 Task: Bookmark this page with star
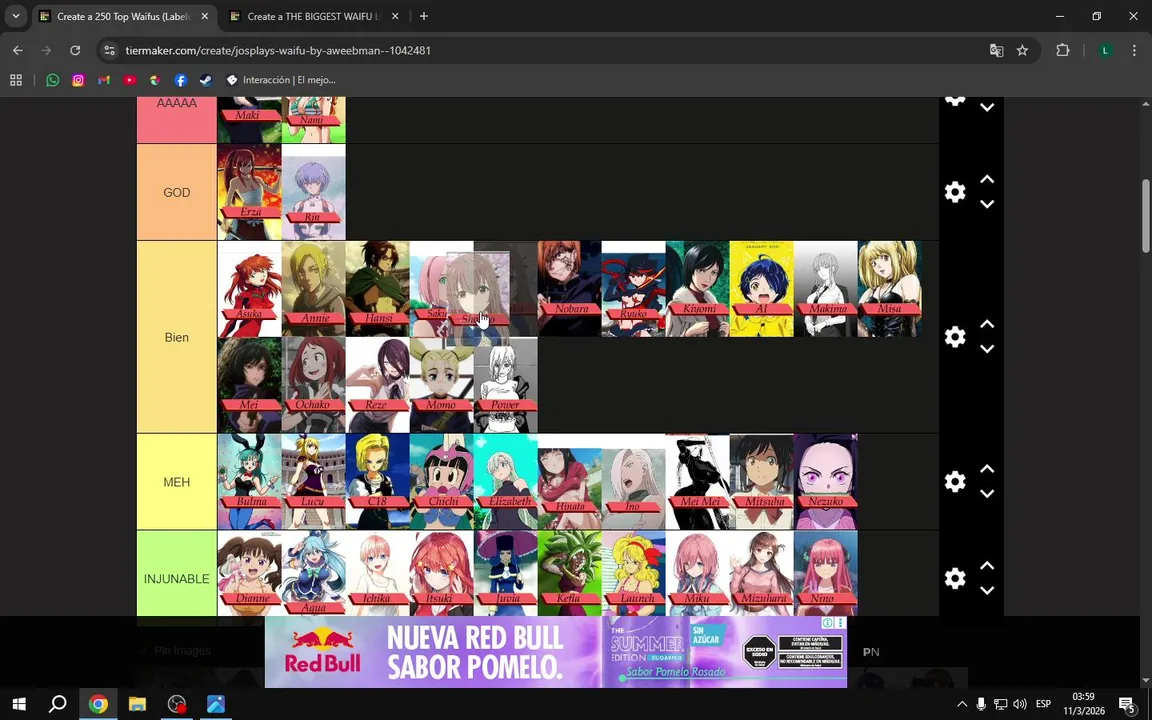click(x=1022, y=51)
